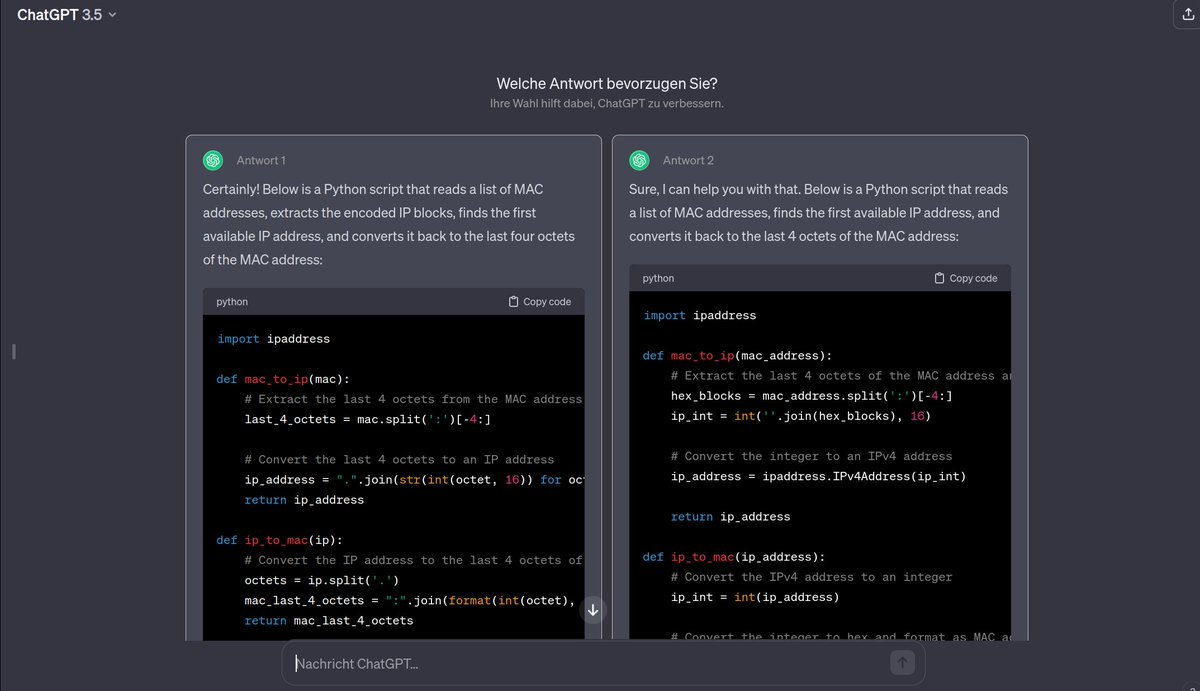Open the ChatGPT 3.5 model dropdown
The image size is (1200, 691).
(x=66, y=15)
